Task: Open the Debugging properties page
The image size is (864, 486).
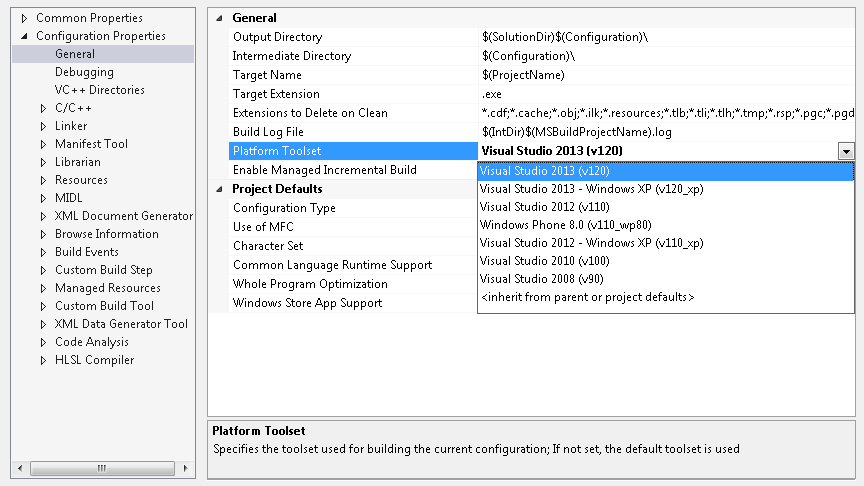Action: click(x=84, y=72)
